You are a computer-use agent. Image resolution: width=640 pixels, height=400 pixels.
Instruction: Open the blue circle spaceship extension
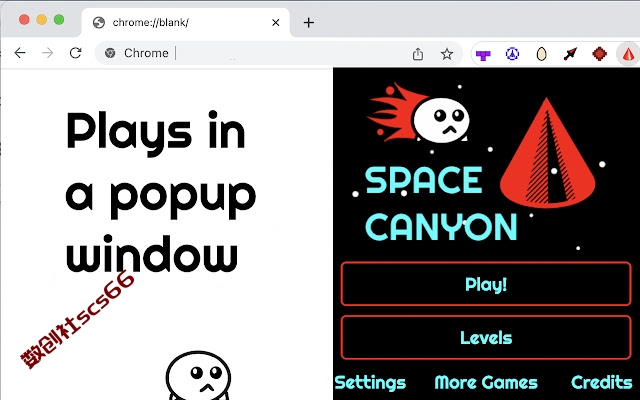[512, 53]
